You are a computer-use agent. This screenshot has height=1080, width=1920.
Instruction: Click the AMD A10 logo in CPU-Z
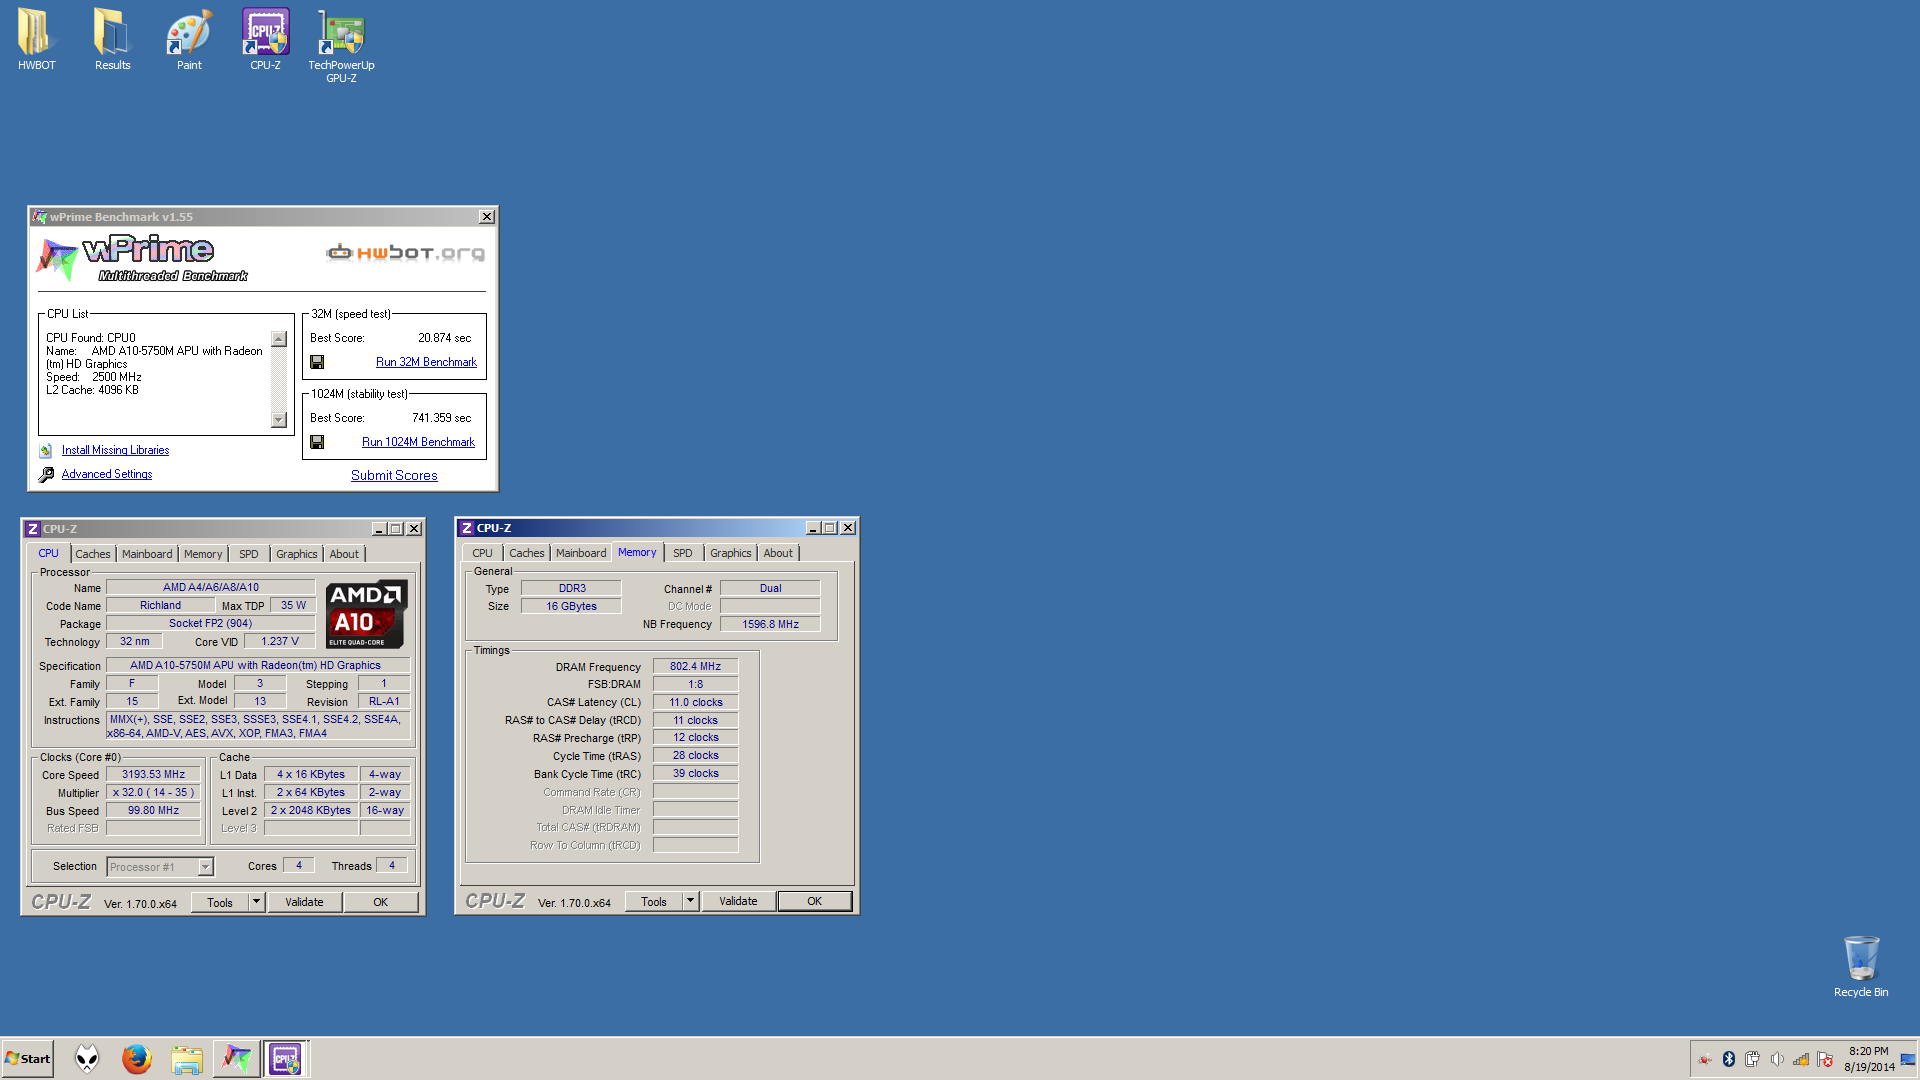tap(367, 614)
